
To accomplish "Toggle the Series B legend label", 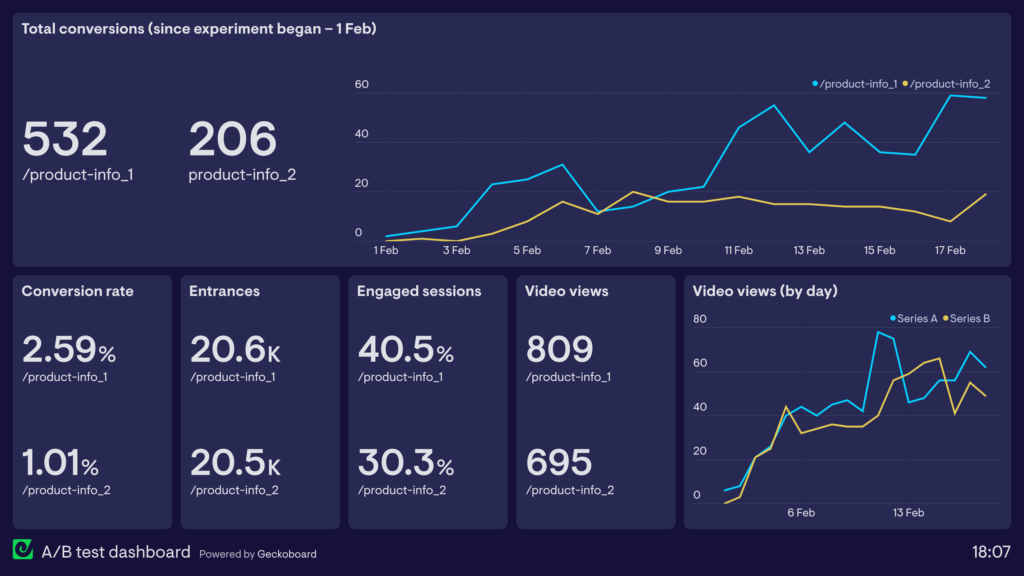I will [x=970, y=319].
